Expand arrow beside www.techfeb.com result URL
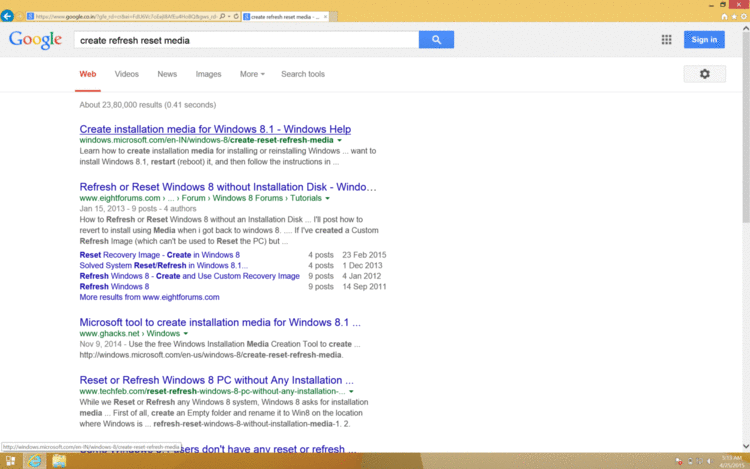750x469 pixels. (351, 392)
